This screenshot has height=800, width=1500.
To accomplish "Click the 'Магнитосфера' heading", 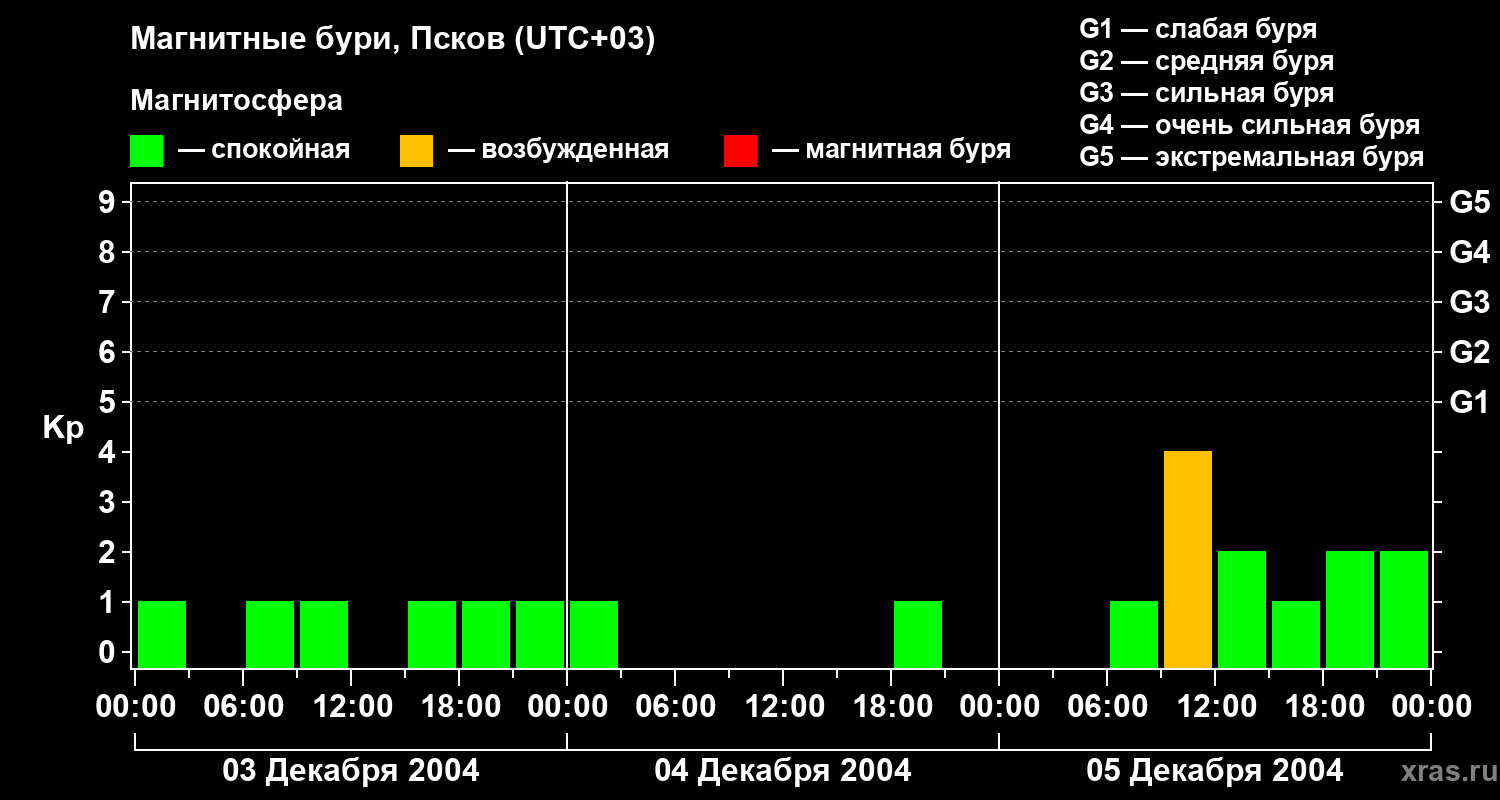I will [236, 101].
